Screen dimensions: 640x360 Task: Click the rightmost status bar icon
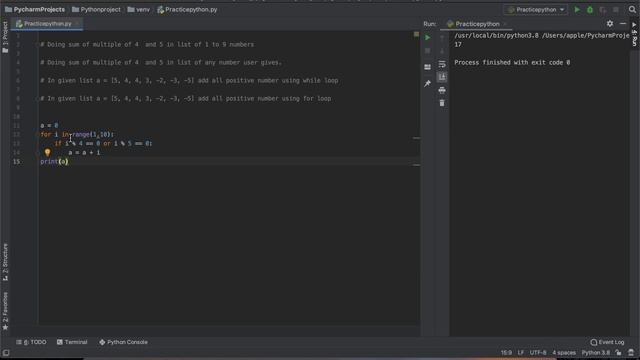click(x=631, y=353)
